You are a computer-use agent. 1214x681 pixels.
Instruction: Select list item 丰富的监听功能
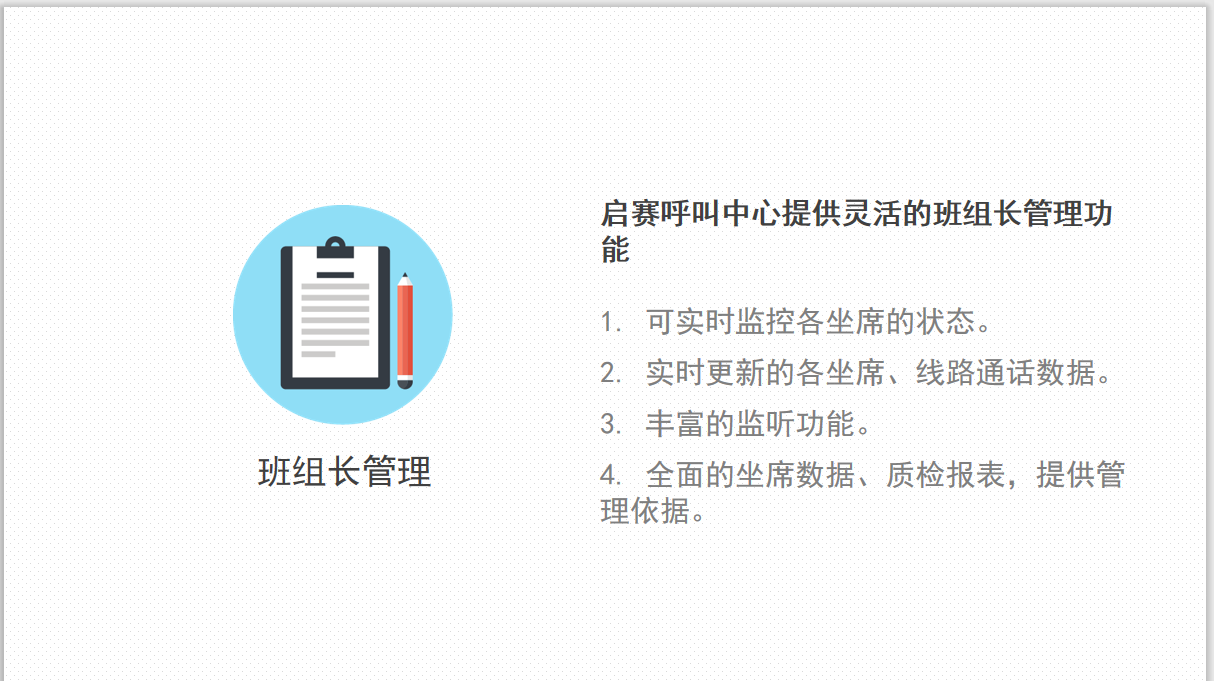(737, 424)
